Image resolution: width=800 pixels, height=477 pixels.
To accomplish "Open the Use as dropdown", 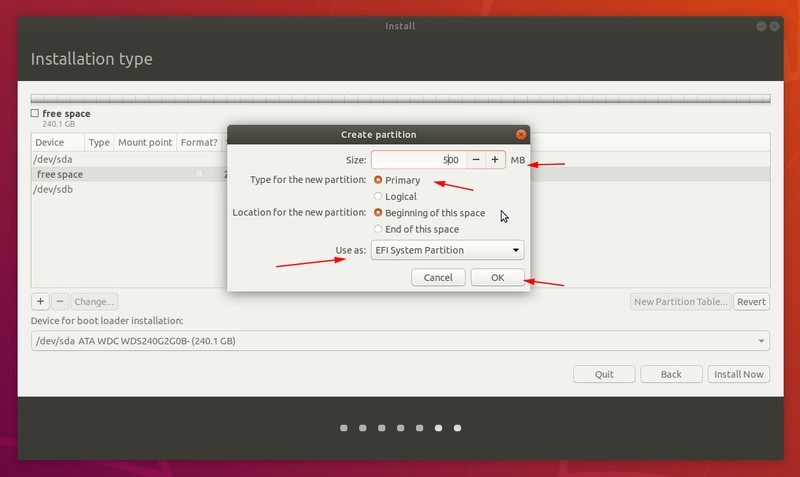I will [447, 250].
